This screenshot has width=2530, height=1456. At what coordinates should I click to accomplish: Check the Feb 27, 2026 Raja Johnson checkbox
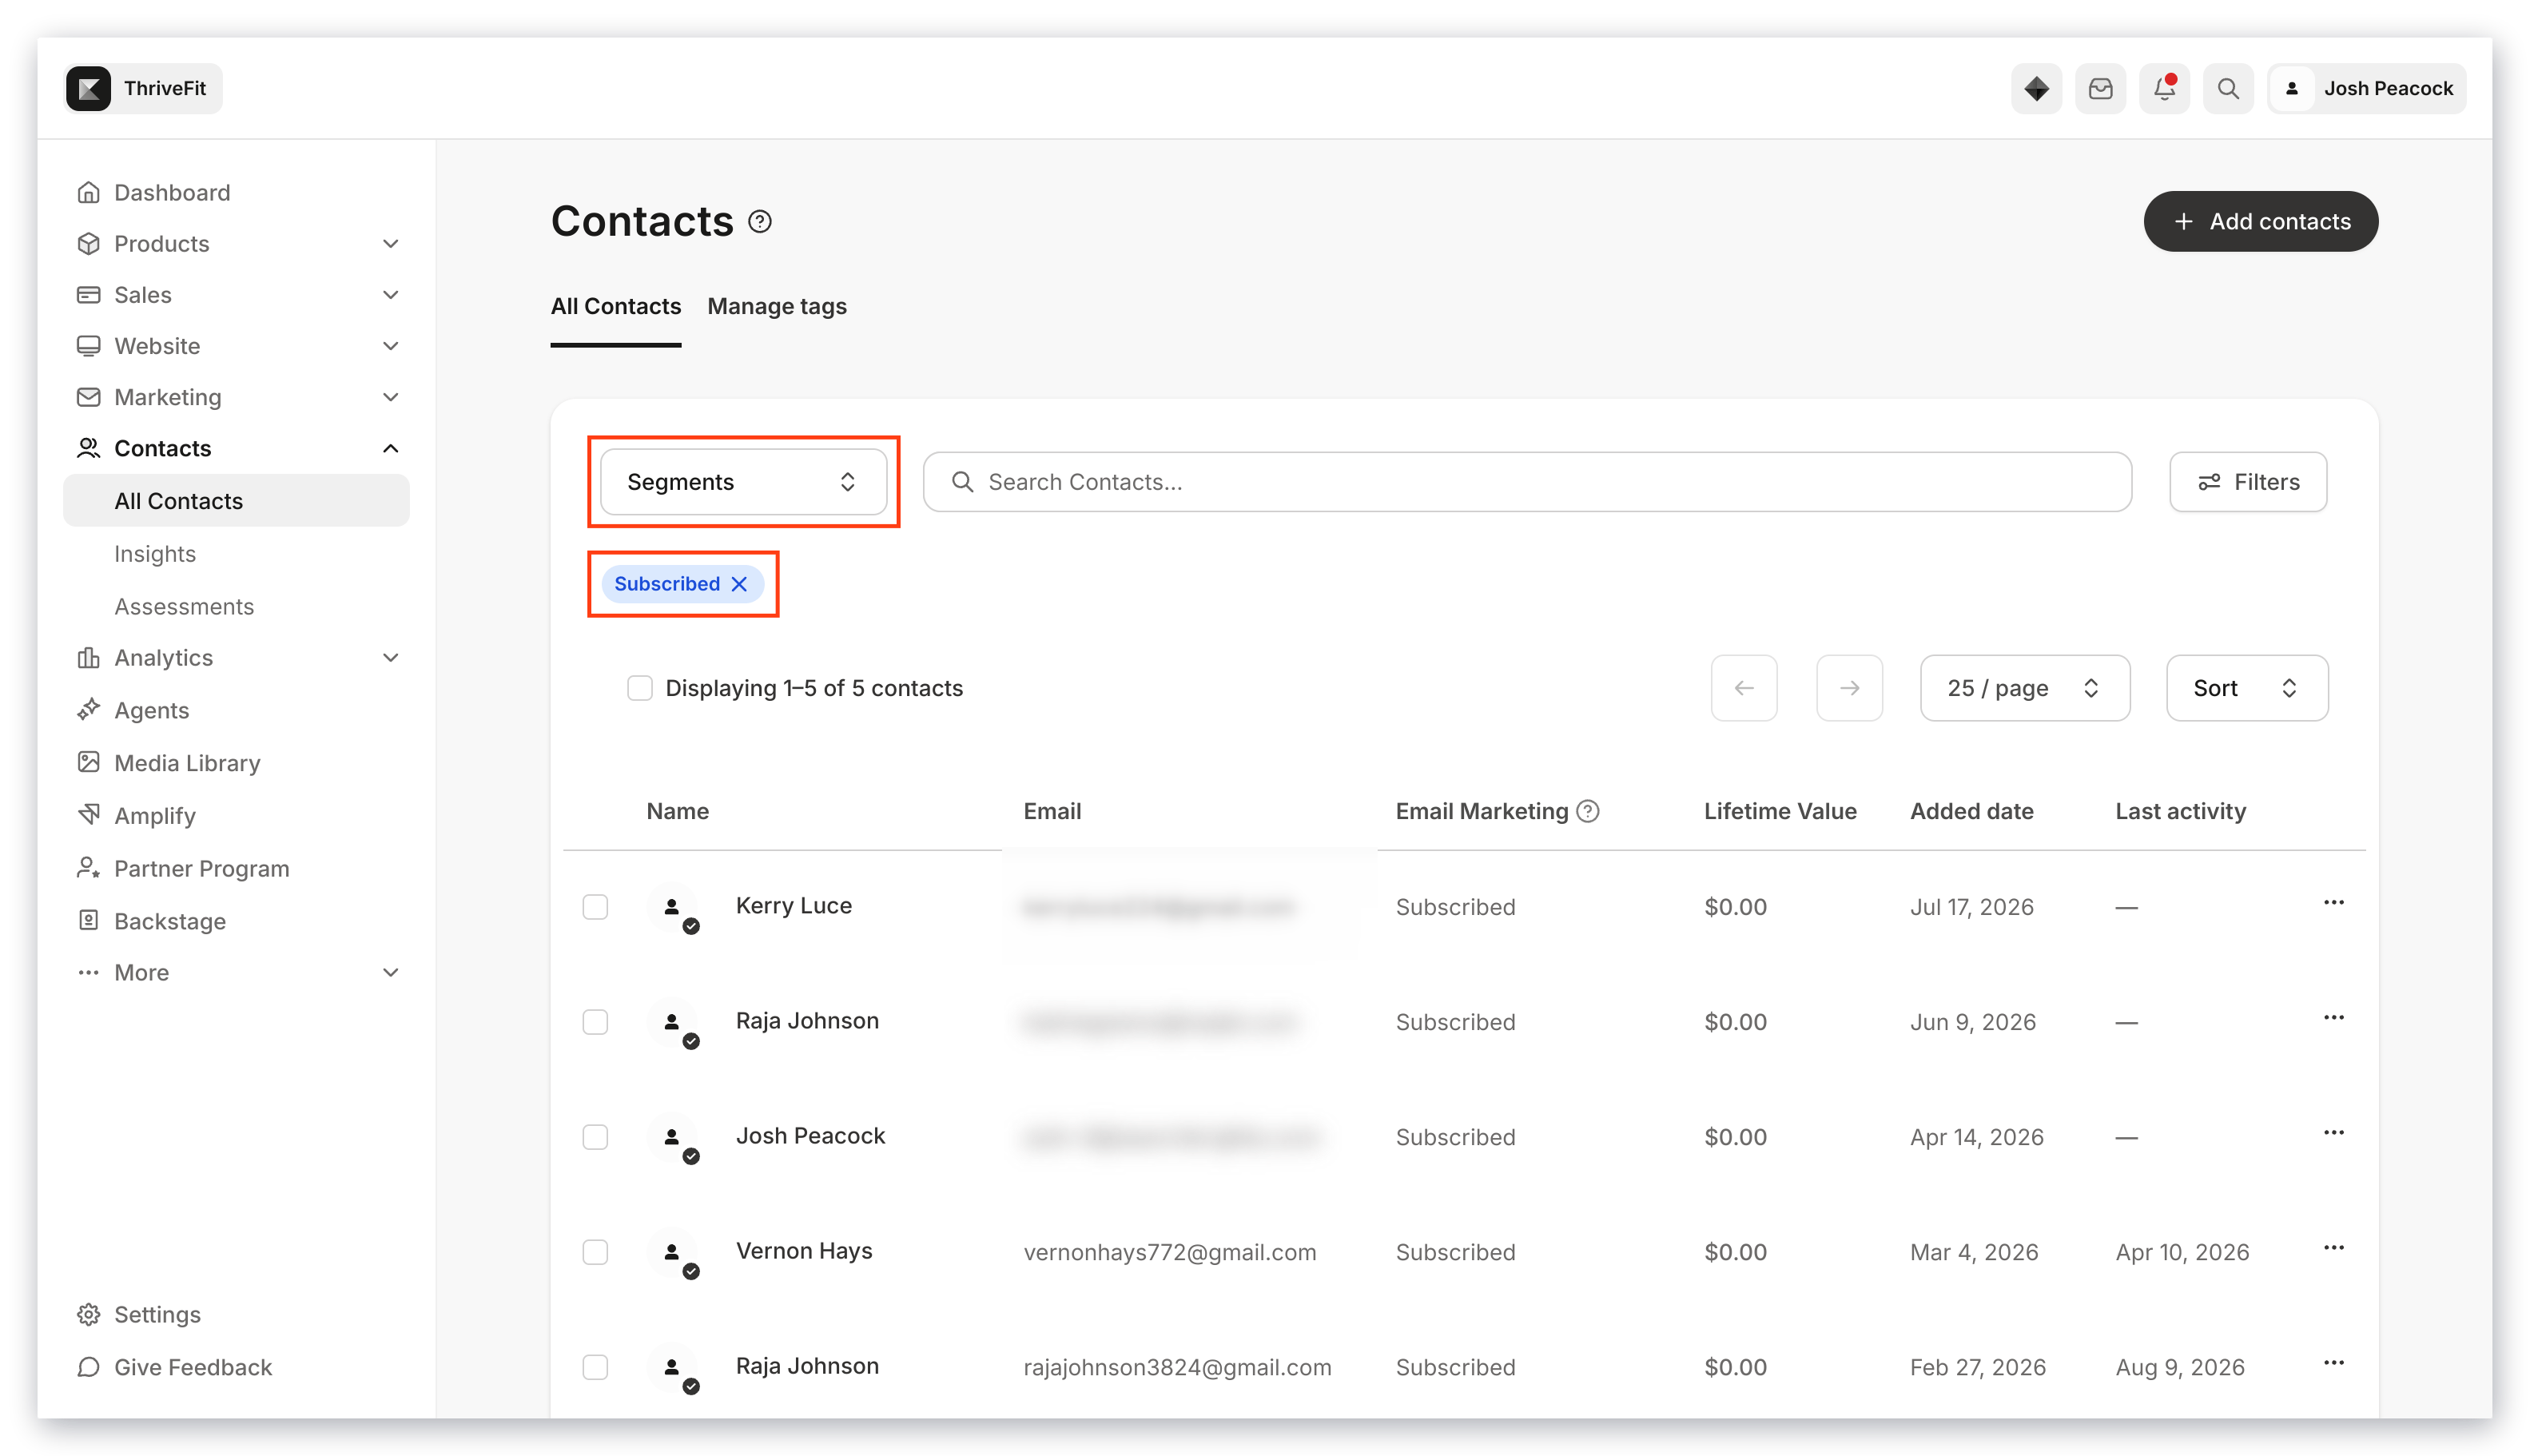595,1367
